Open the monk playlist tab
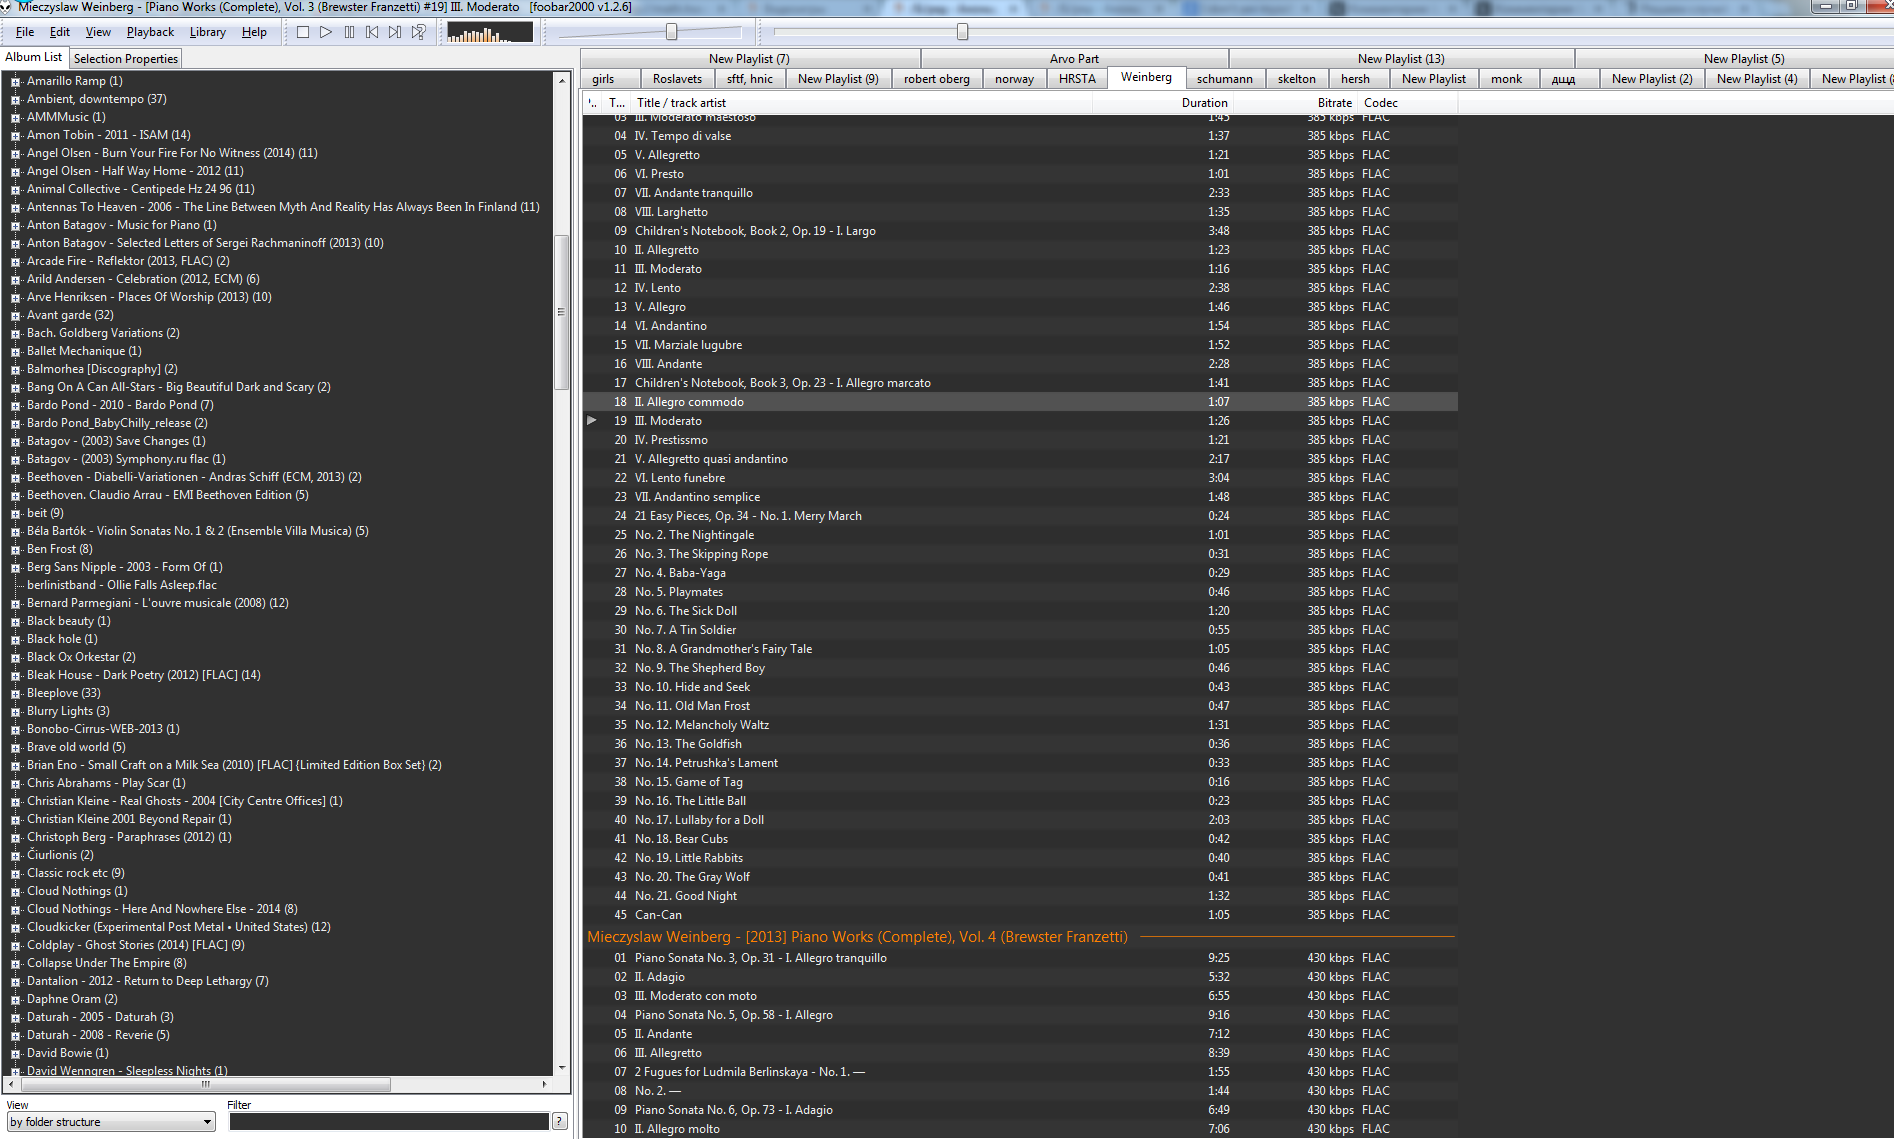Image resolution: width=1894 pixels, height=1139 pixels. pos(1506,79)
